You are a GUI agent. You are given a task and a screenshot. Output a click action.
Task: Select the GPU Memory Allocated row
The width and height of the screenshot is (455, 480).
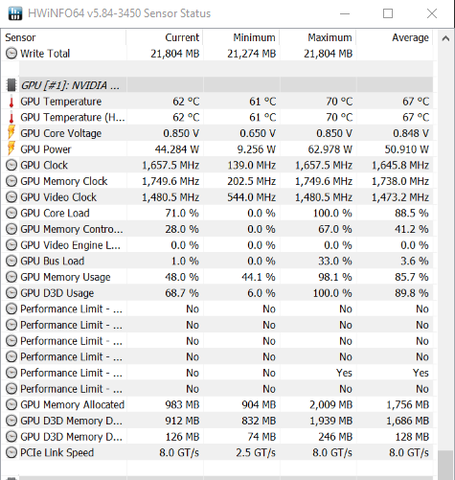[x=219, y=404]
